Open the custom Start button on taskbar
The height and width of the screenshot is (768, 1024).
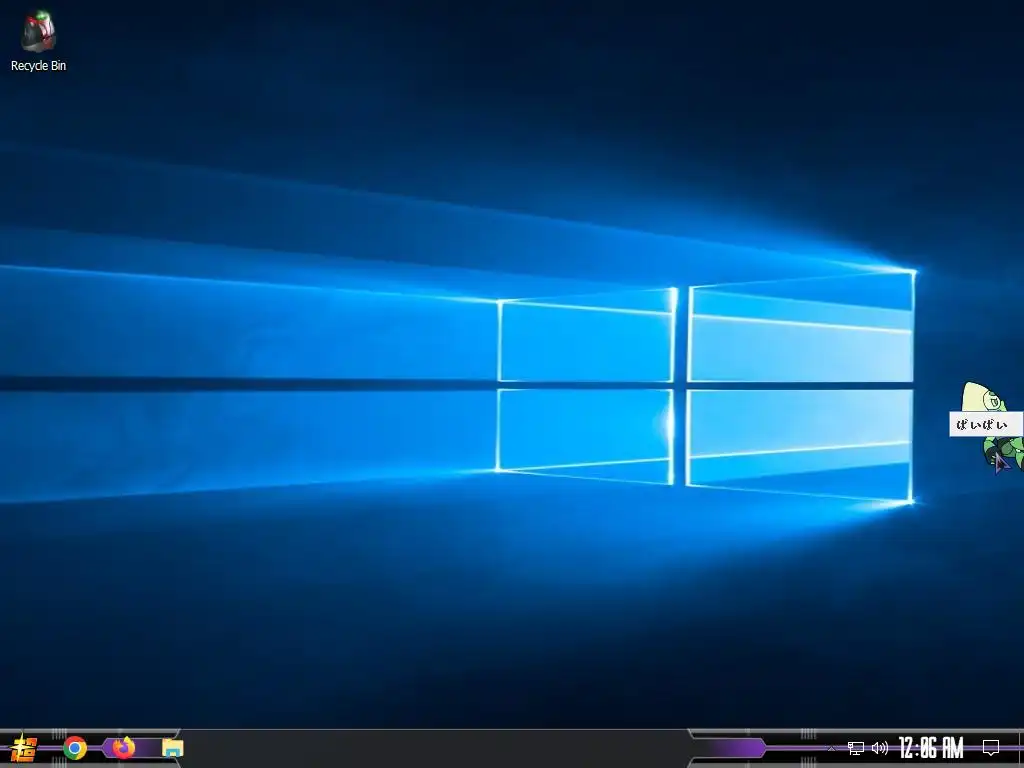pos(24,748)
